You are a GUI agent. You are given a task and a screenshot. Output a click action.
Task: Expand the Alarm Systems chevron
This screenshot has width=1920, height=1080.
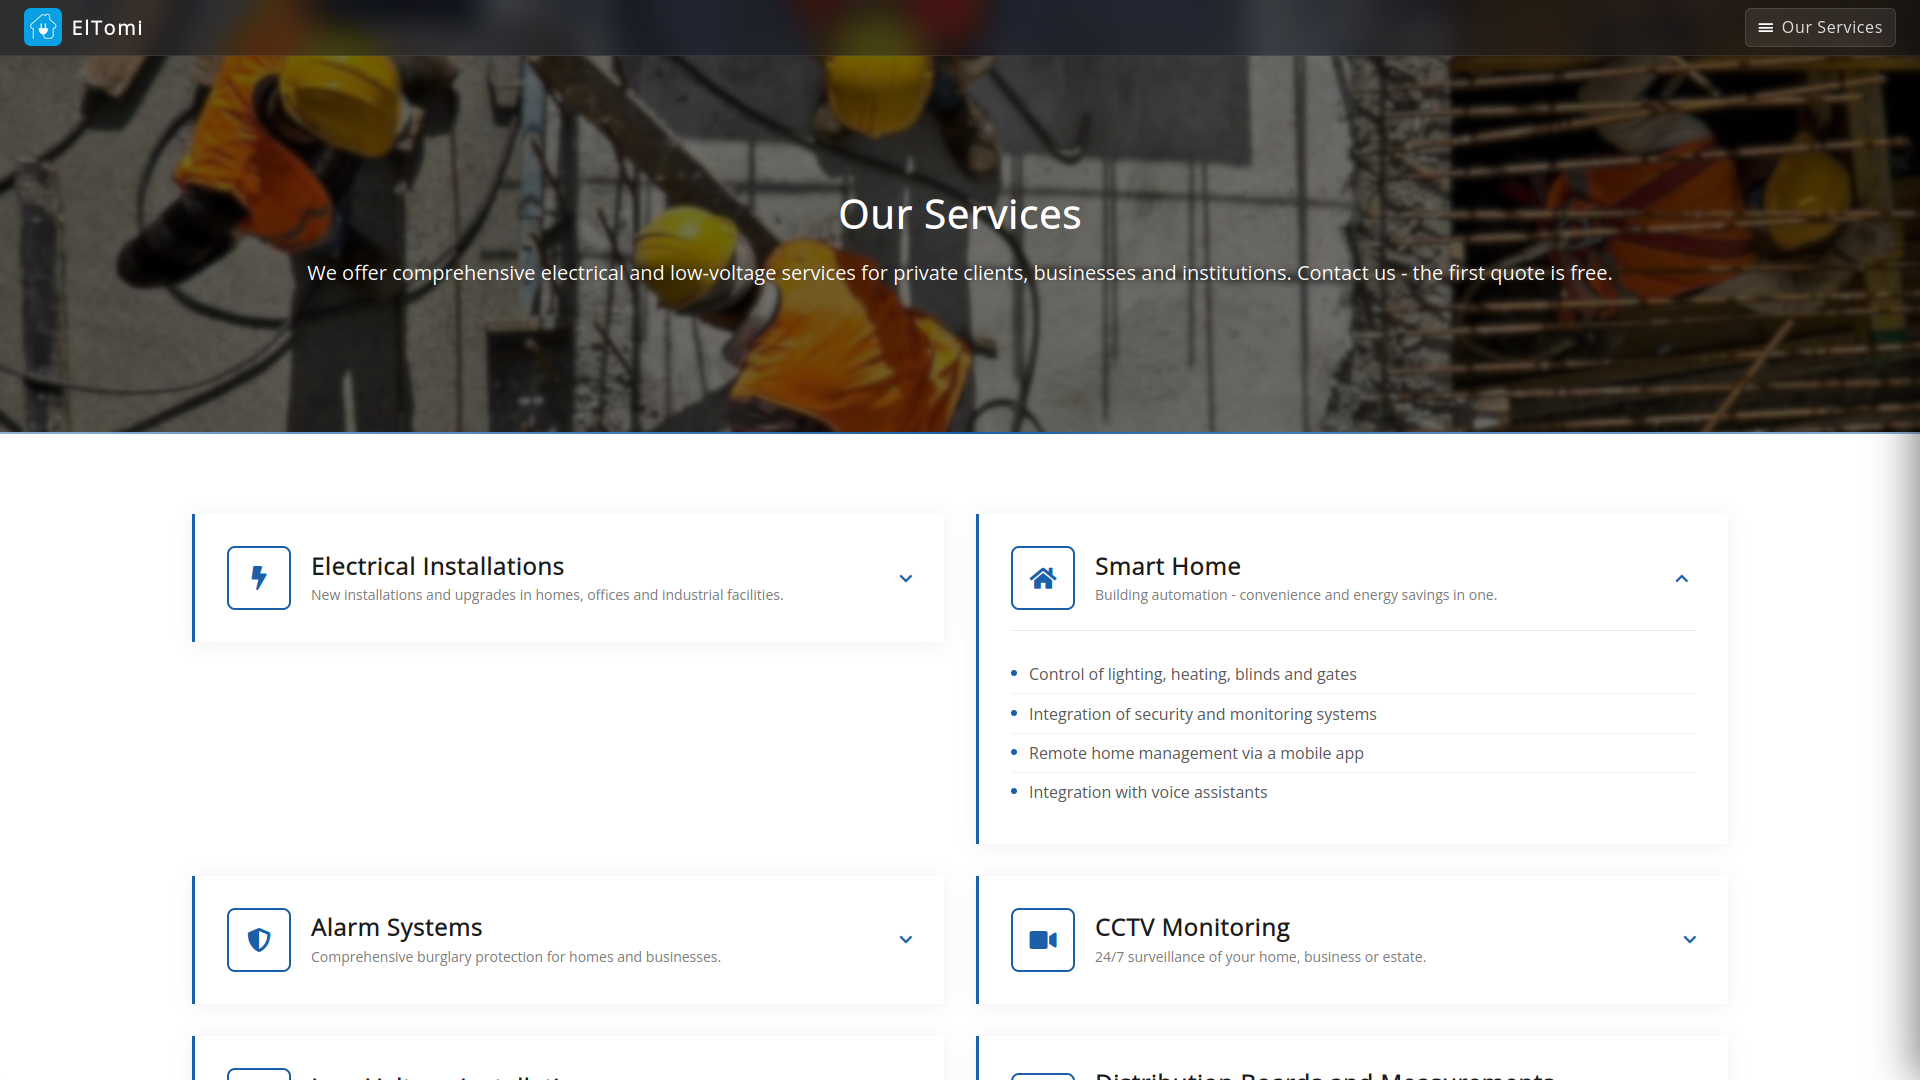click(906, 939)
